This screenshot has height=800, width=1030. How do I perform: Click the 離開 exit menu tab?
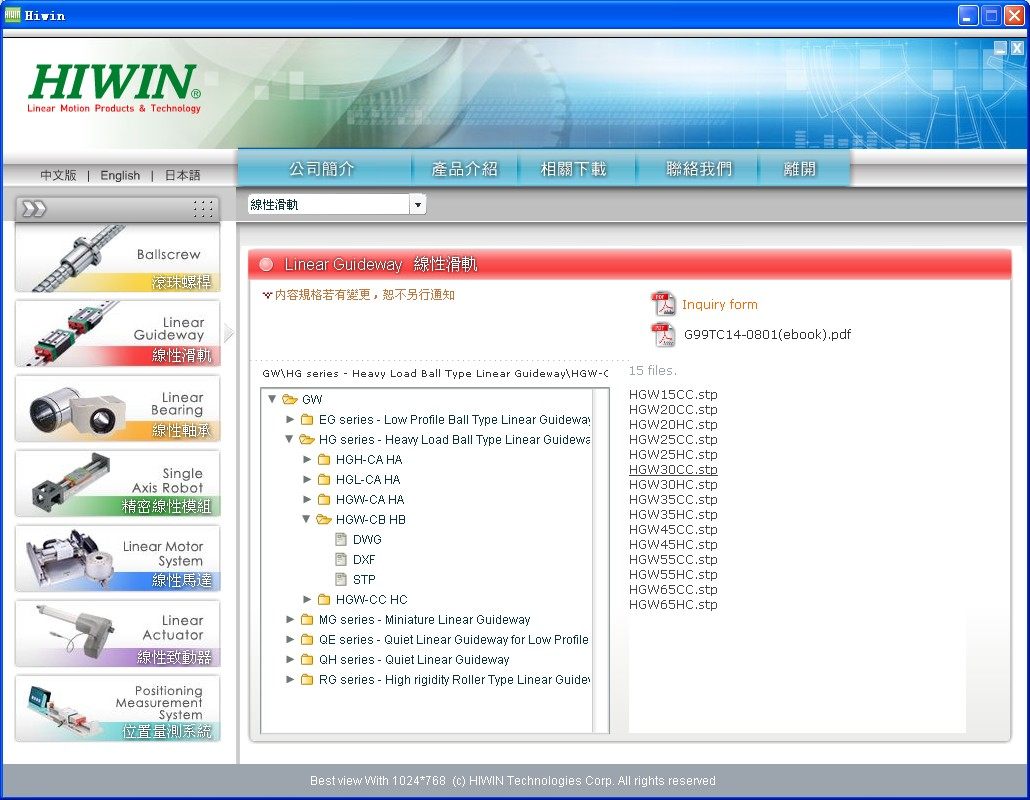(x=800, y=169)
